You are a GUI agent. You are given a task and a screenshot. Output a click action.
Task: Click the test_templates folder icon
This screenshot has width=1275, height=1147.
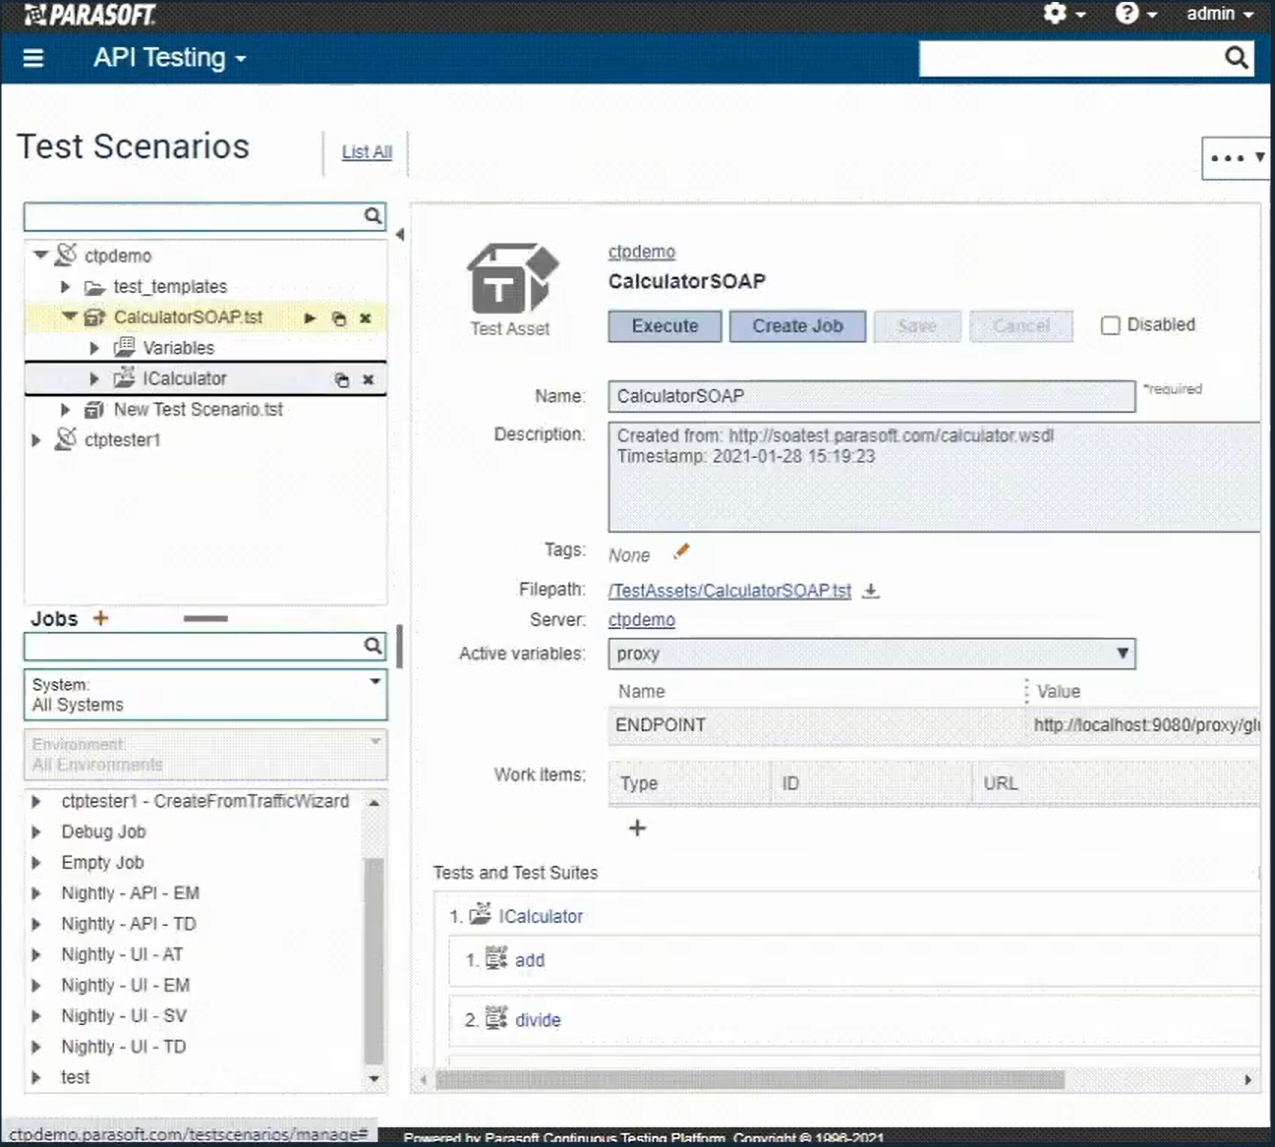point(95,288)
